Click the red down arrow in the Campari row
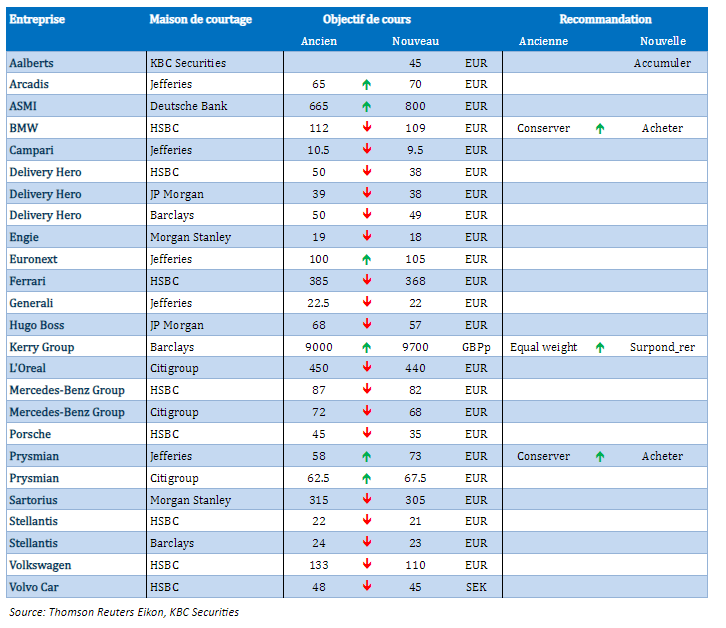The width and height of the screenshot is (726, 628). [x=367, y=150]
